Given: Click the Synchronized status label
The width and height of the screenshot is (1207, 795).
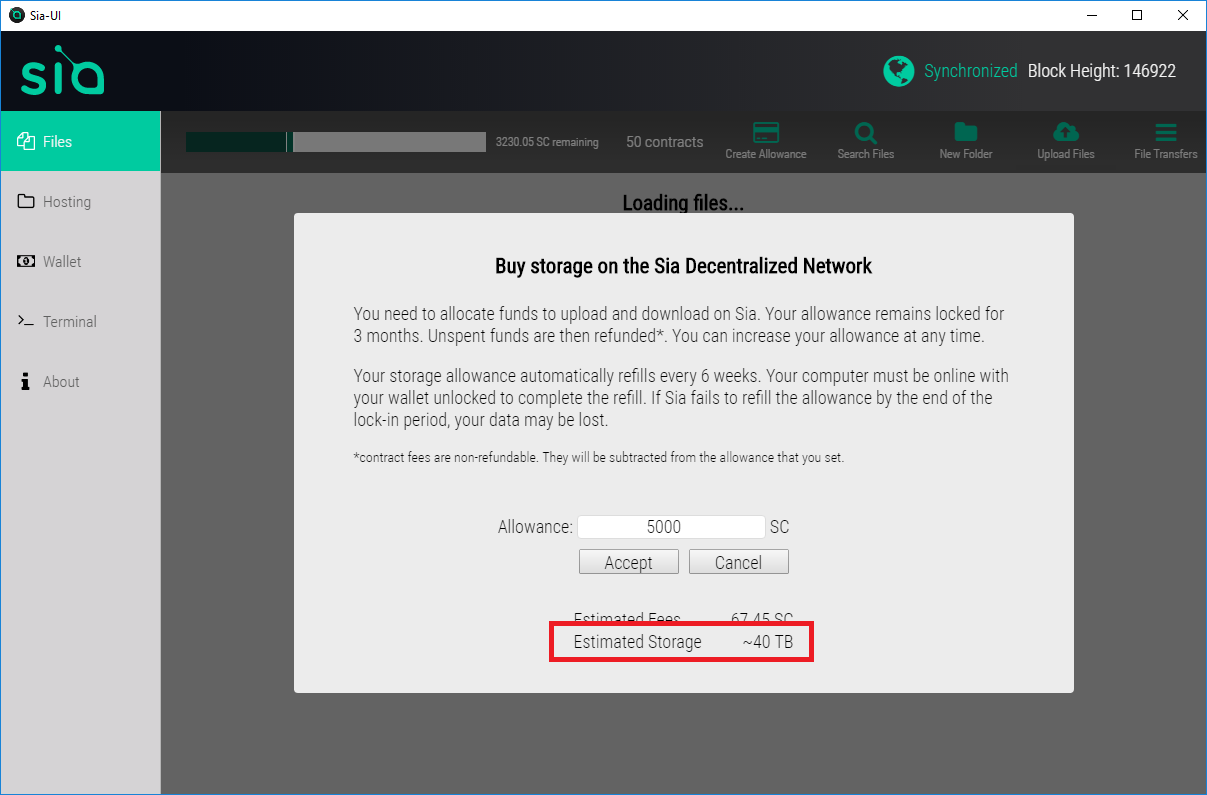Looking at the screenshot, I should point(970,71).
